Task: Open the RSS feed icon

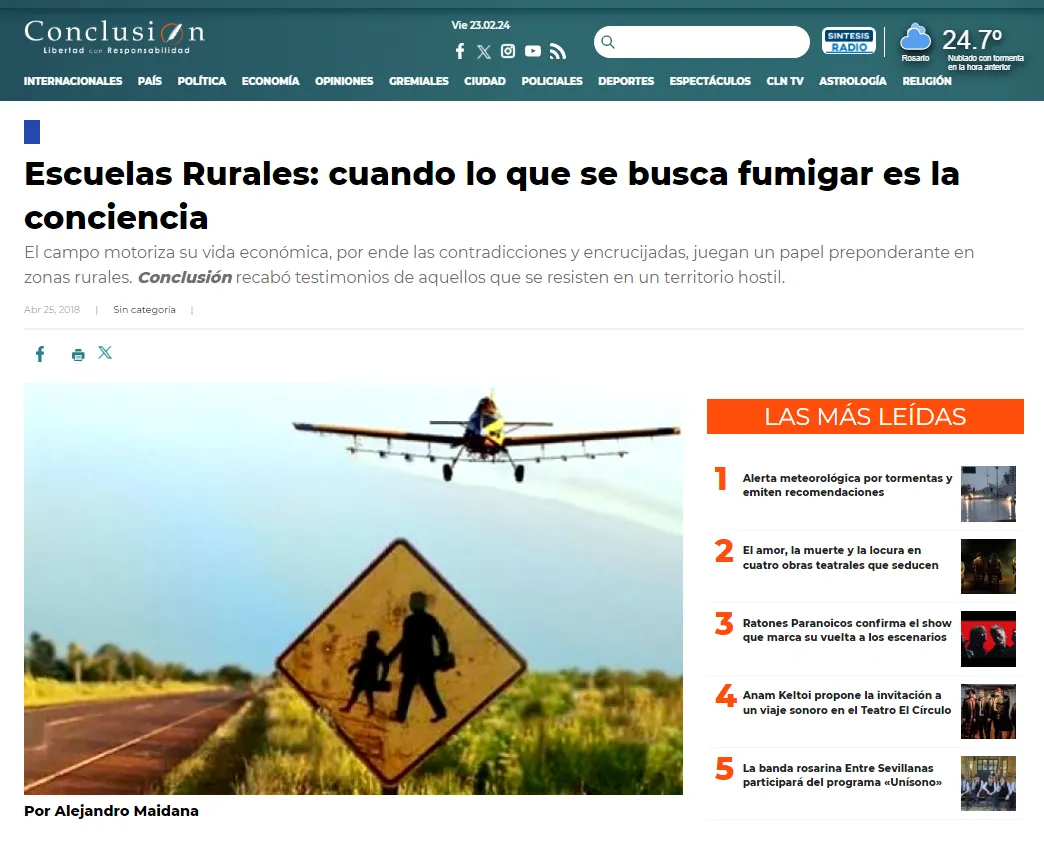Action: click(x=558, y=51)
